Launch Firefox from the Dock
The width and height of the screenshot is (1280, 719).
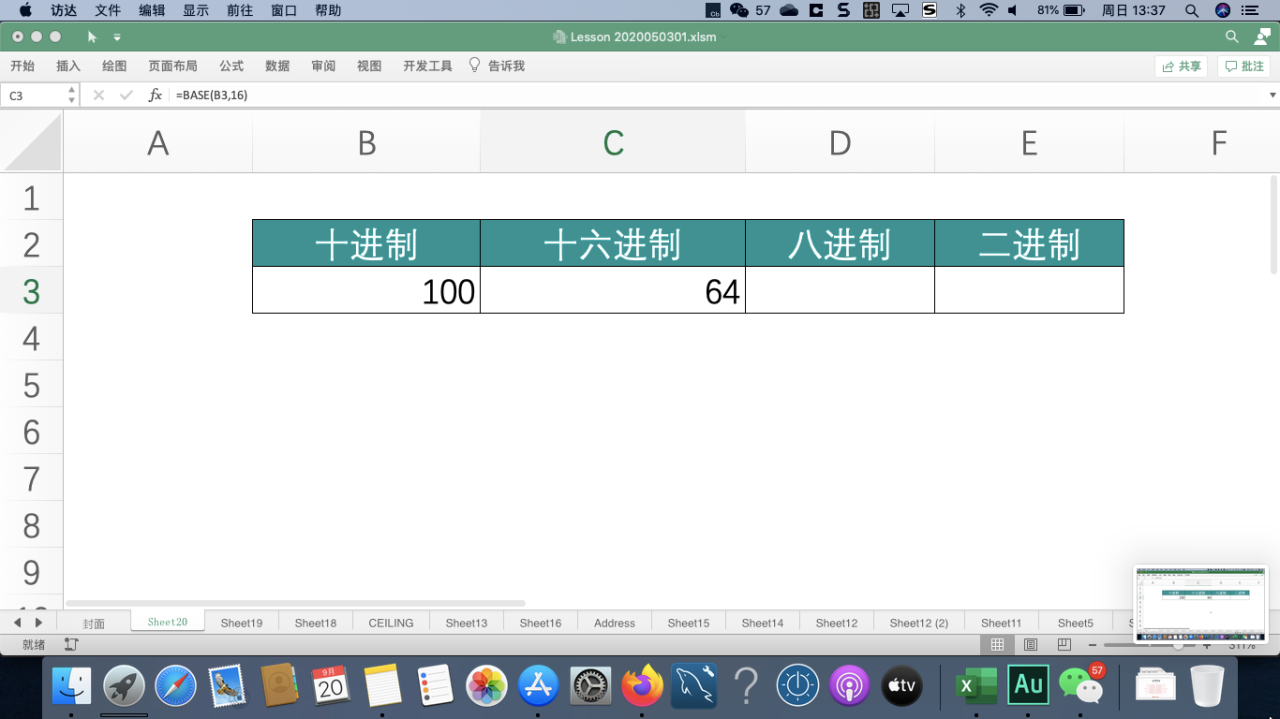tap(642, 686)
